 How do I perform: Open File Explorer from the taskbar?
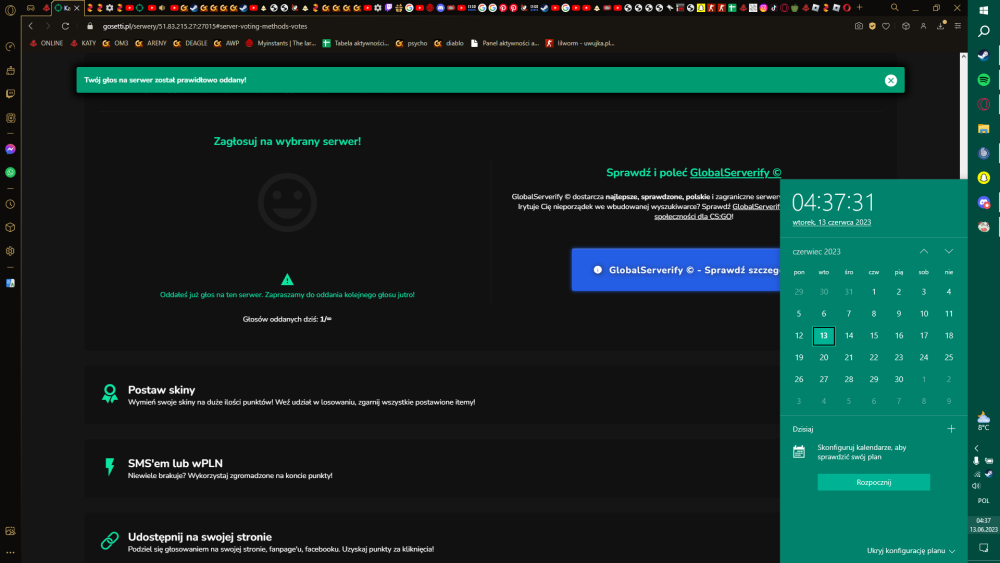[983, 128]
